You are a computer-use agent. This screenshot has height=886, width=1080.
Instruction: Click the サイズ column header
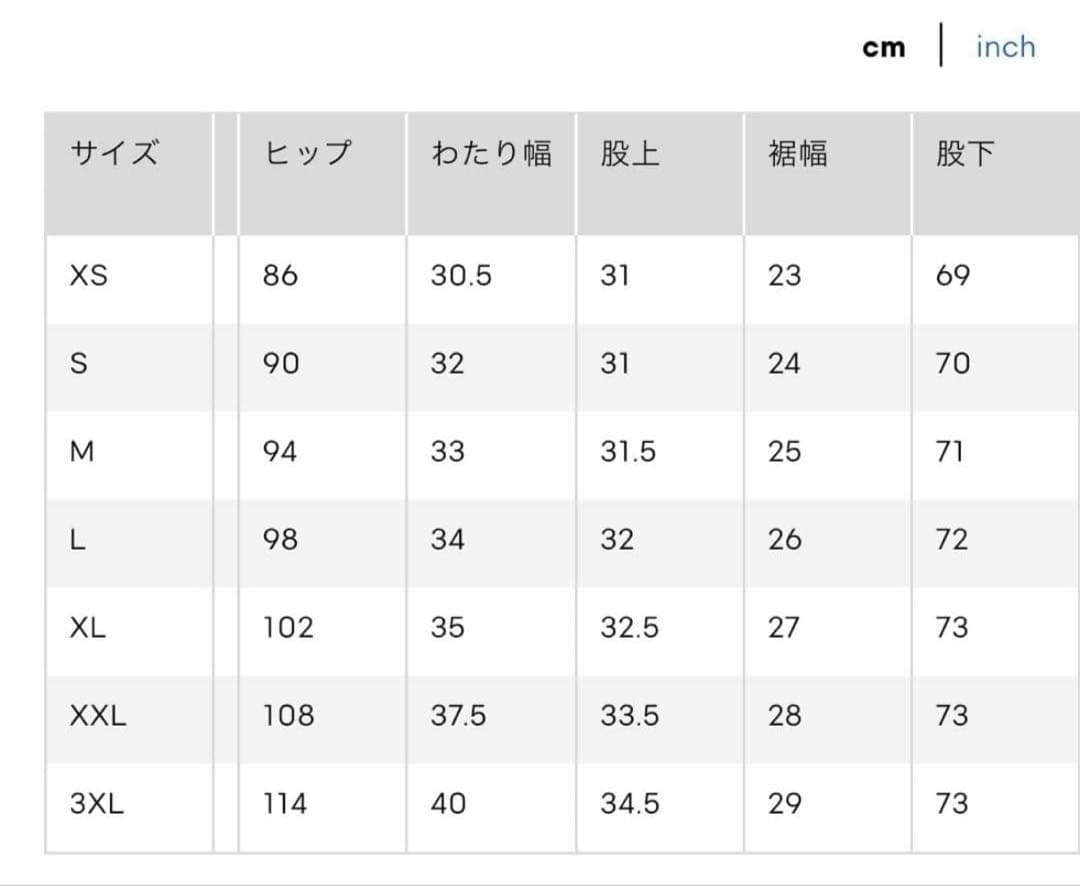(x=114, y=152)
